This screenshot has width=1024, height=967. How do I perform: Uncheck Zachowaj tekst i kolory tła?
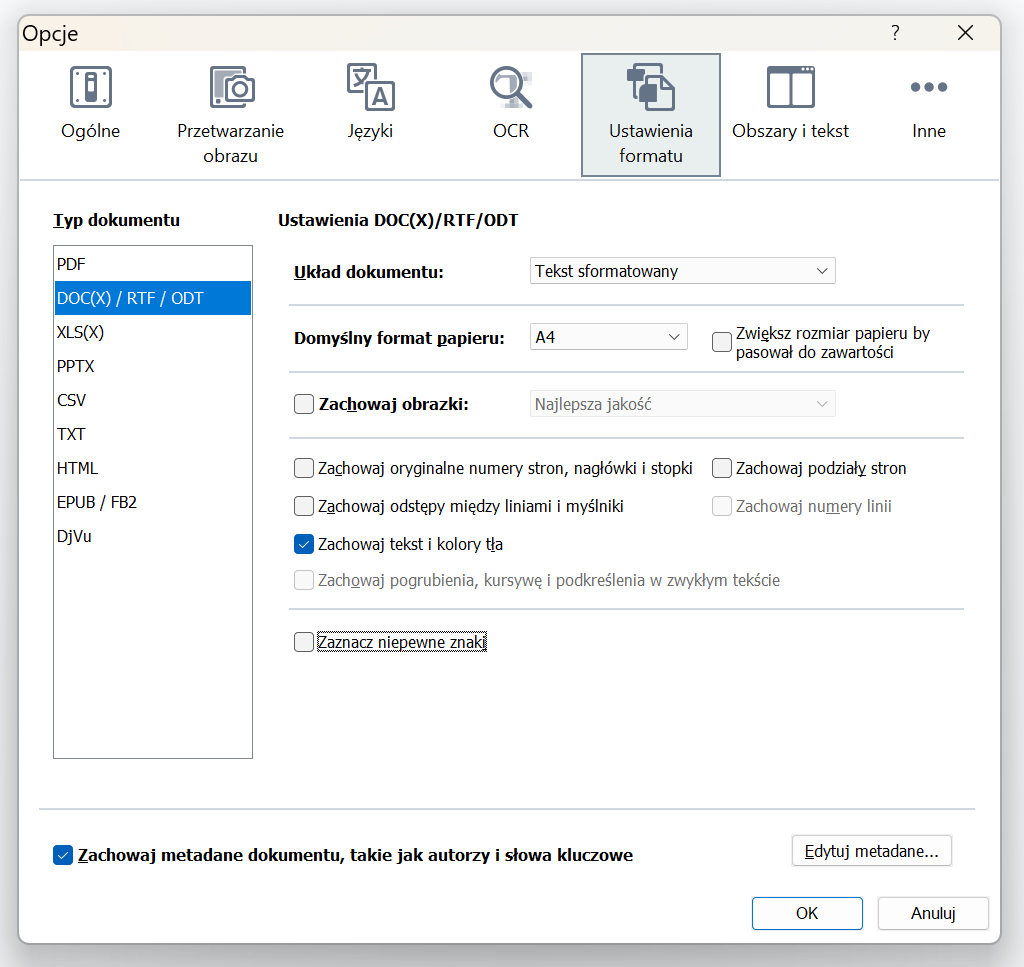(304, 545)
